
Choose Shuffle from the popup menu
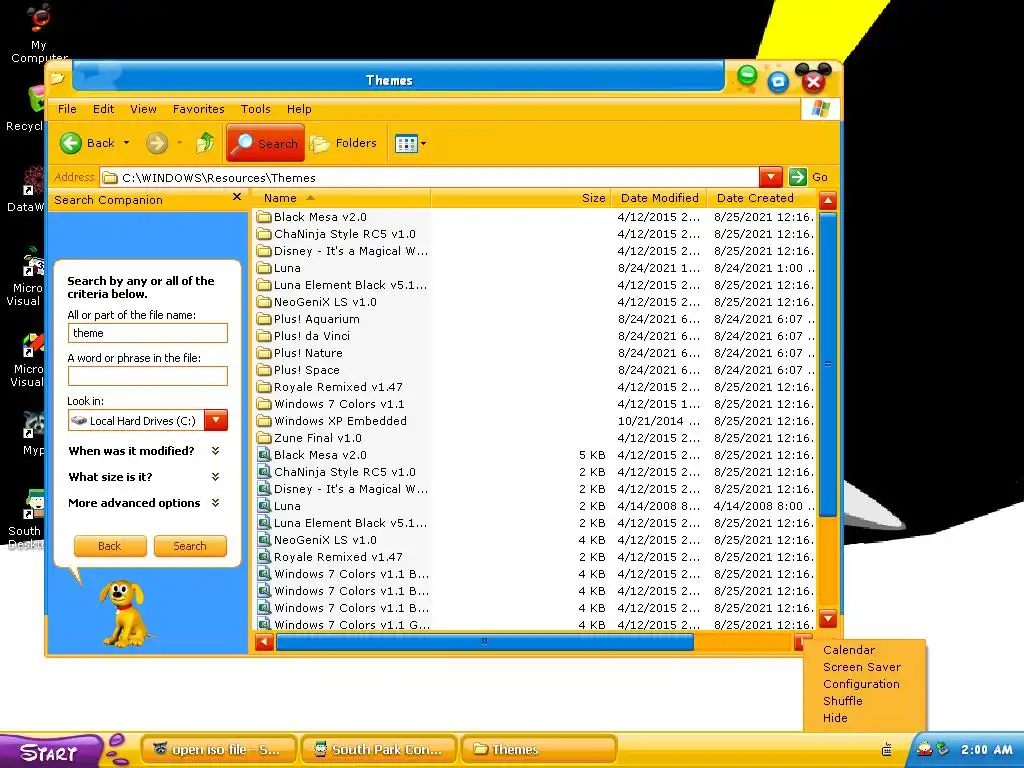[842, 701]
